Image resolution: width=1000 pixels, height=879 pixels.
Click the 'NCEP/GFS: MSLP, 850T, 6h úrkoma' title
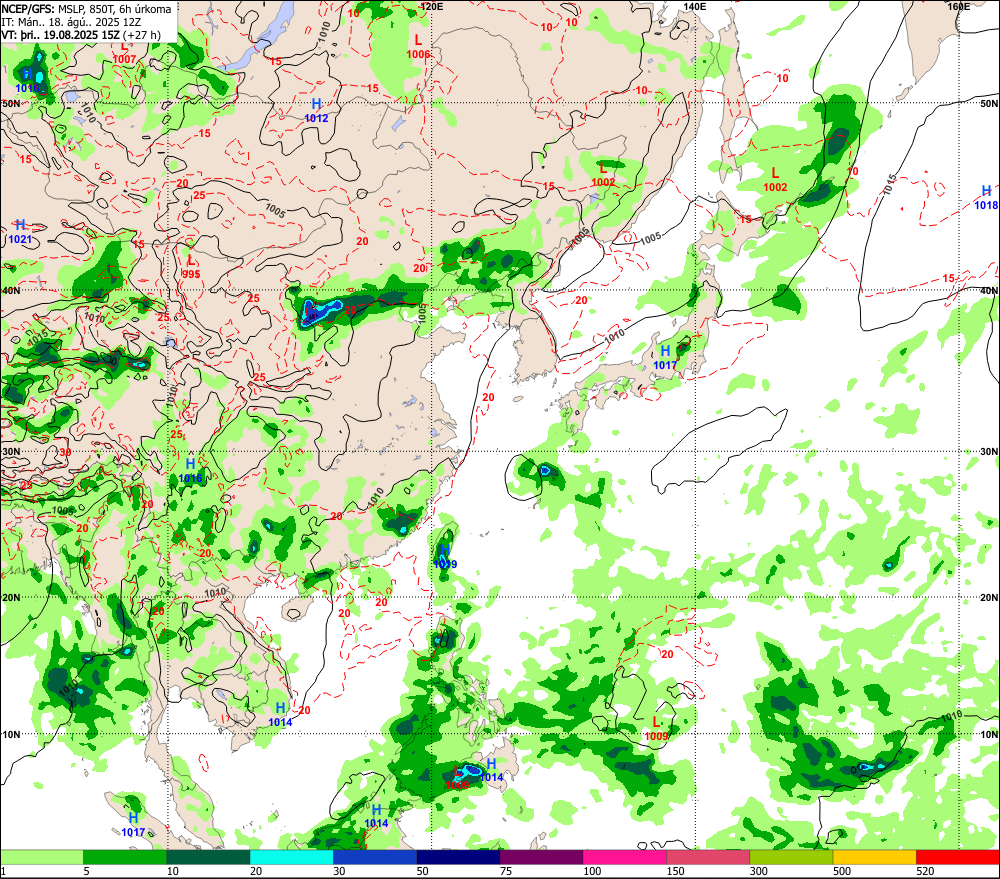(87, 9)
